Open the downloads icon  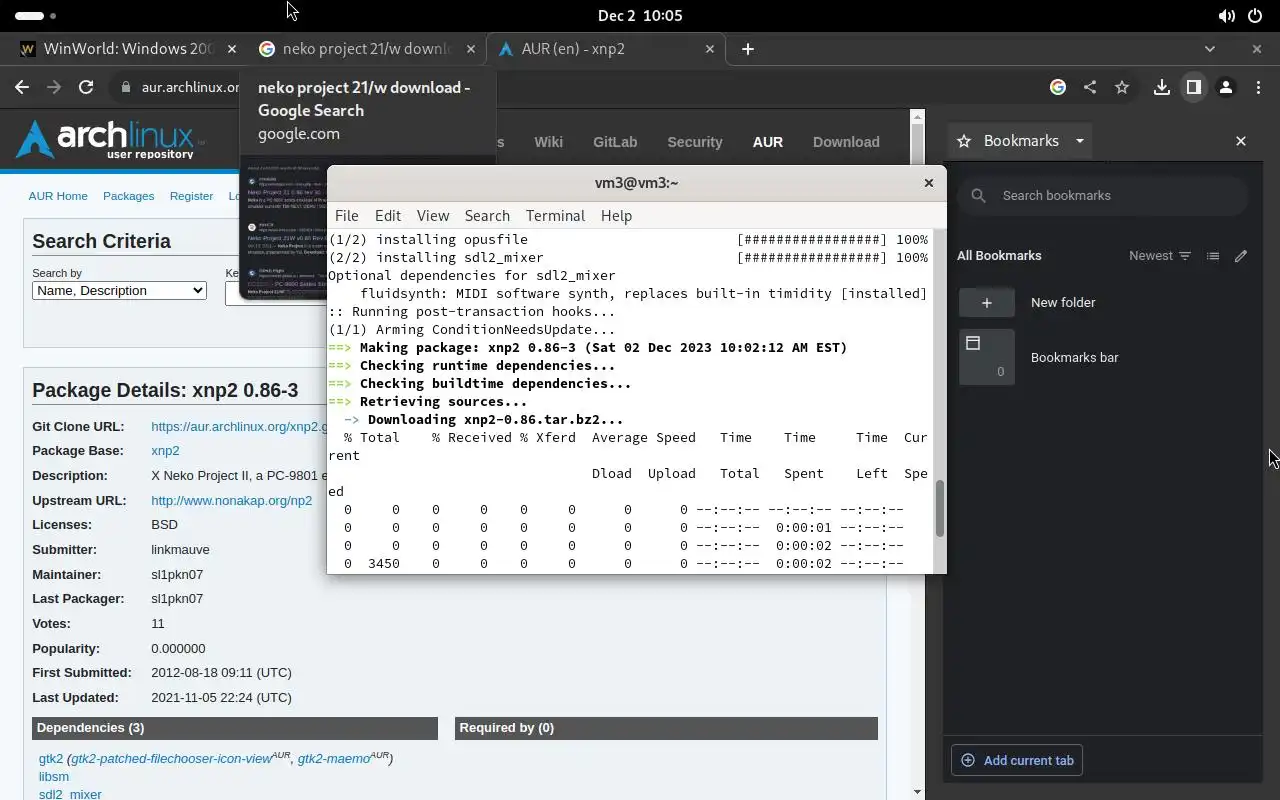tap(1161, 87)
